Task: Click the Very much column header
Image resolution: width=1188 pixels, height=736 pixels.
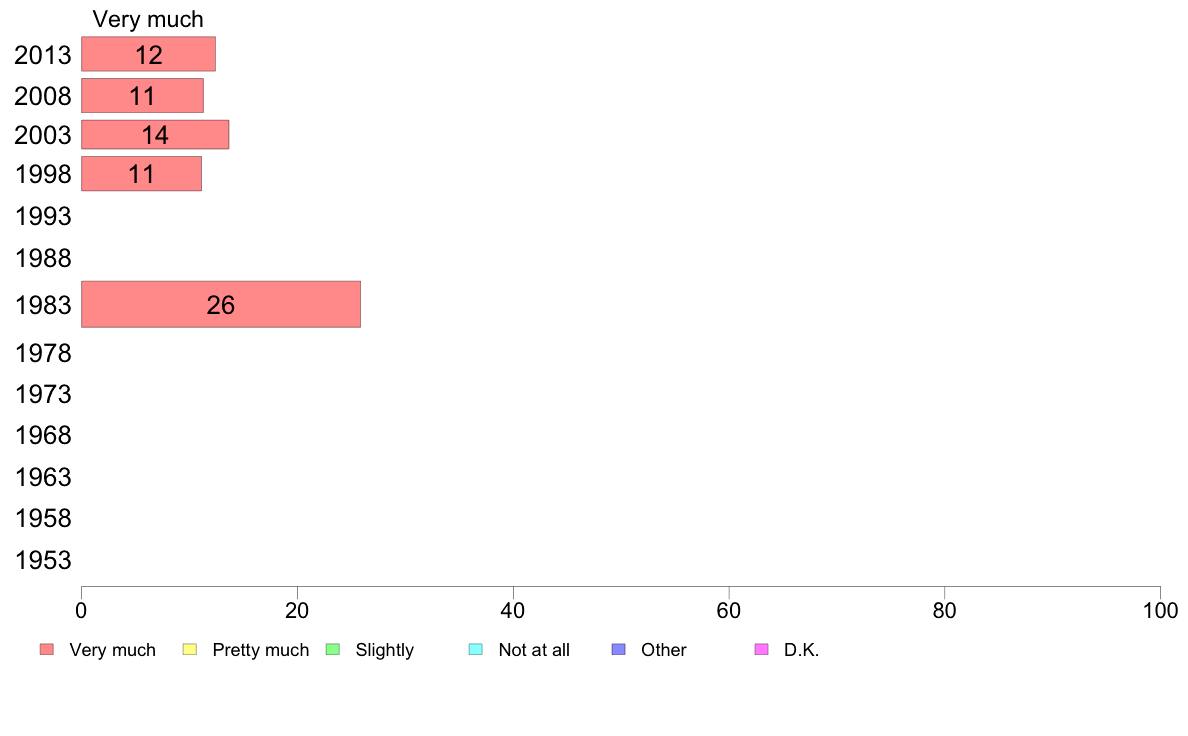Action: (x=148, y=19)
